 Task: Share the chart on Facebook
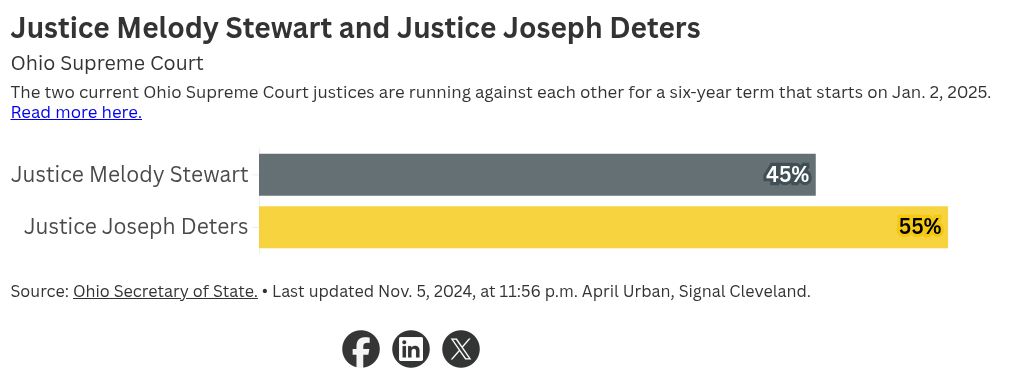[361, 349]
